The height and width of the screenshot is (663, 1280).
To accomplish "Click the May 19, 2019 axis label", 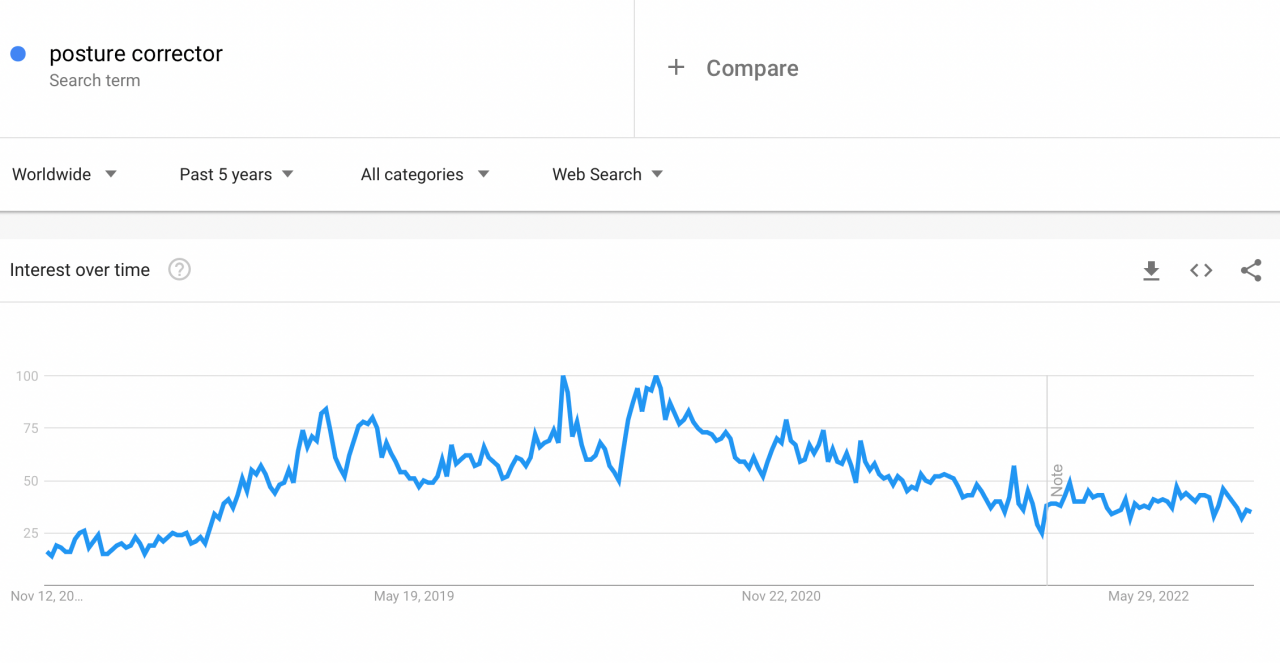I will [414, 595].
